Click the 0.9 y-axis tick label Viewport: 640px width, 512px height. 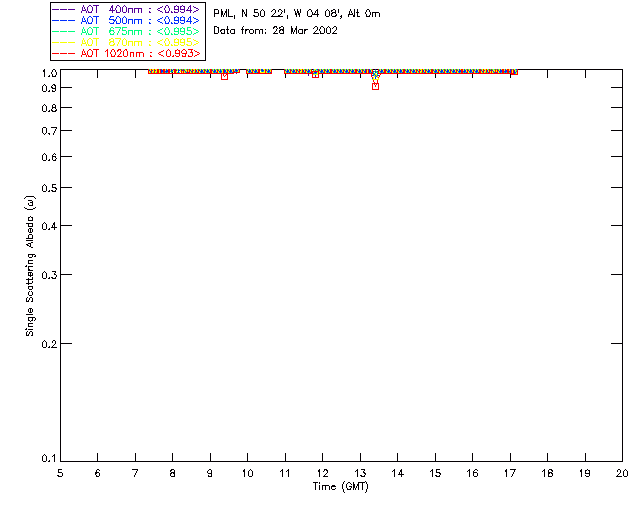click(x=49, y=88)
